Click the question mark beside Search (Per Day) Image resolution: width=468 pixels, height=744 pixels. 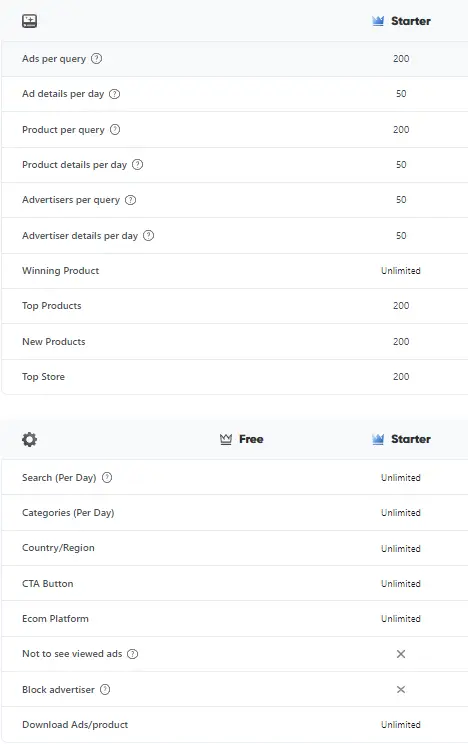click(x=107, y=477)
